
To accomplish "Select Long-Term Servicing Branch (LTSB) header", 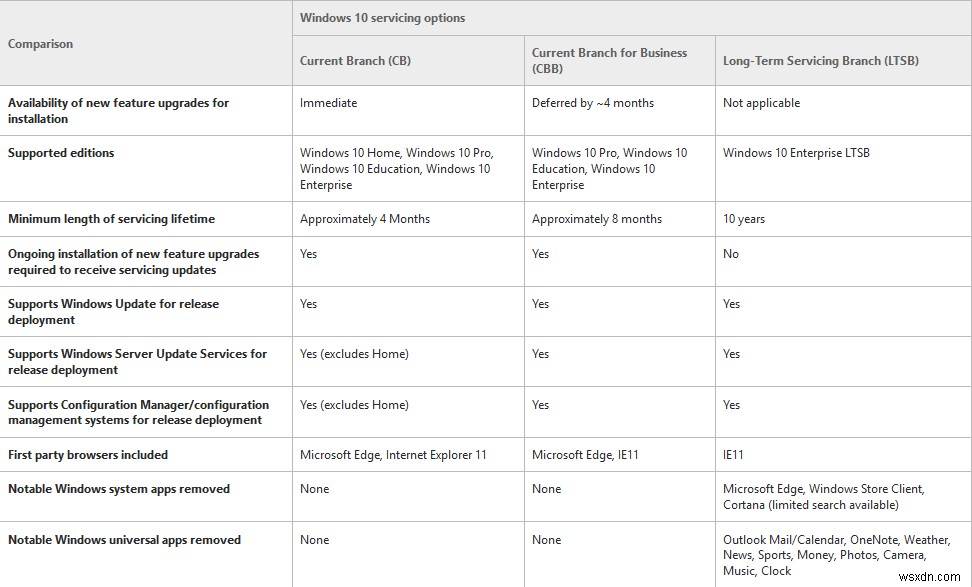I will (x=820, y=61).
